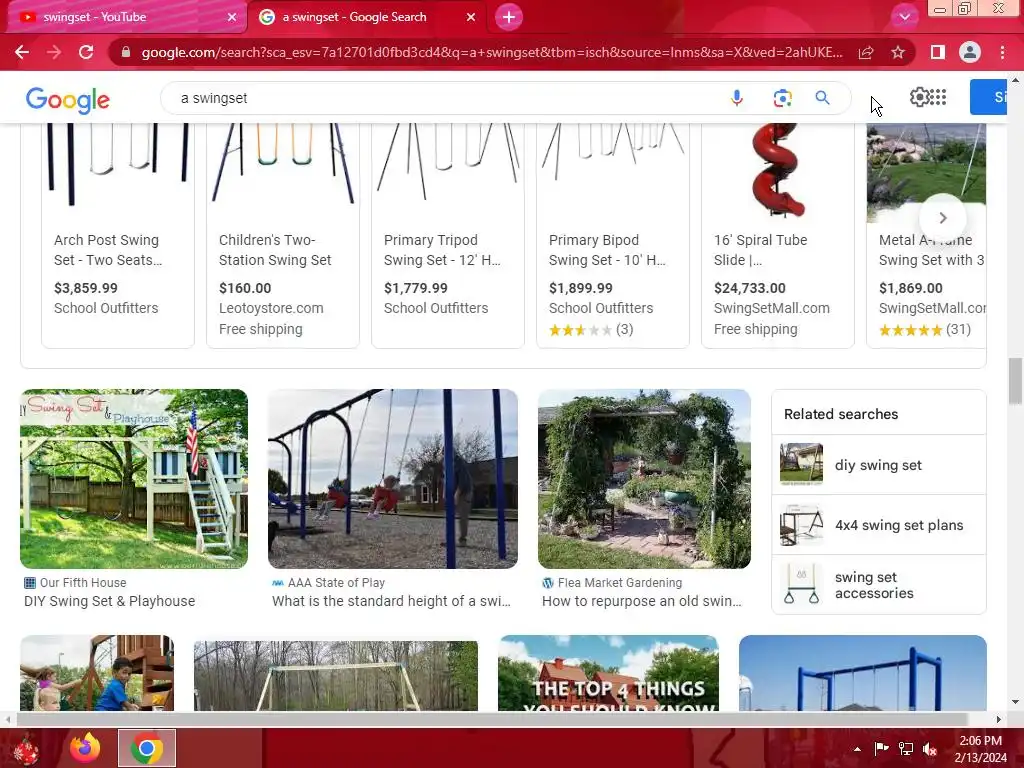Open Children's Two-Station Swing Set listing
1024x768 pixels.
(283, 235)
